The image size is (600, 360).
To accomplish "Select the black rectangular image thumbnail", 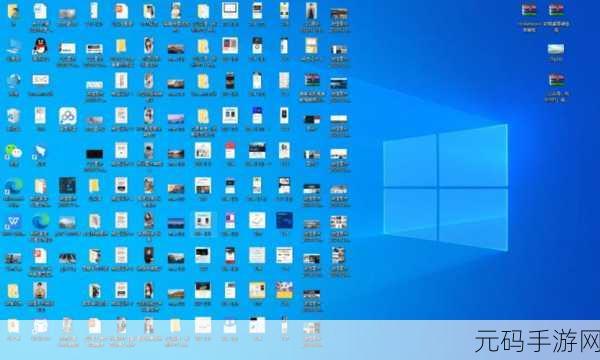I will pos(94,154).
